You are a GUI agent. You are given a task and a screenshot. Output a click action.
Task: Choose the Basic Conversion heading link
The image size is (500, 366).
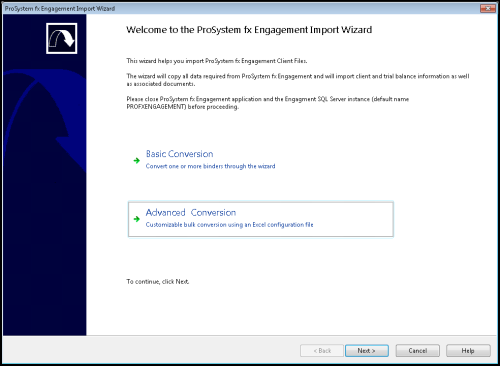click(x=179, y=154)
